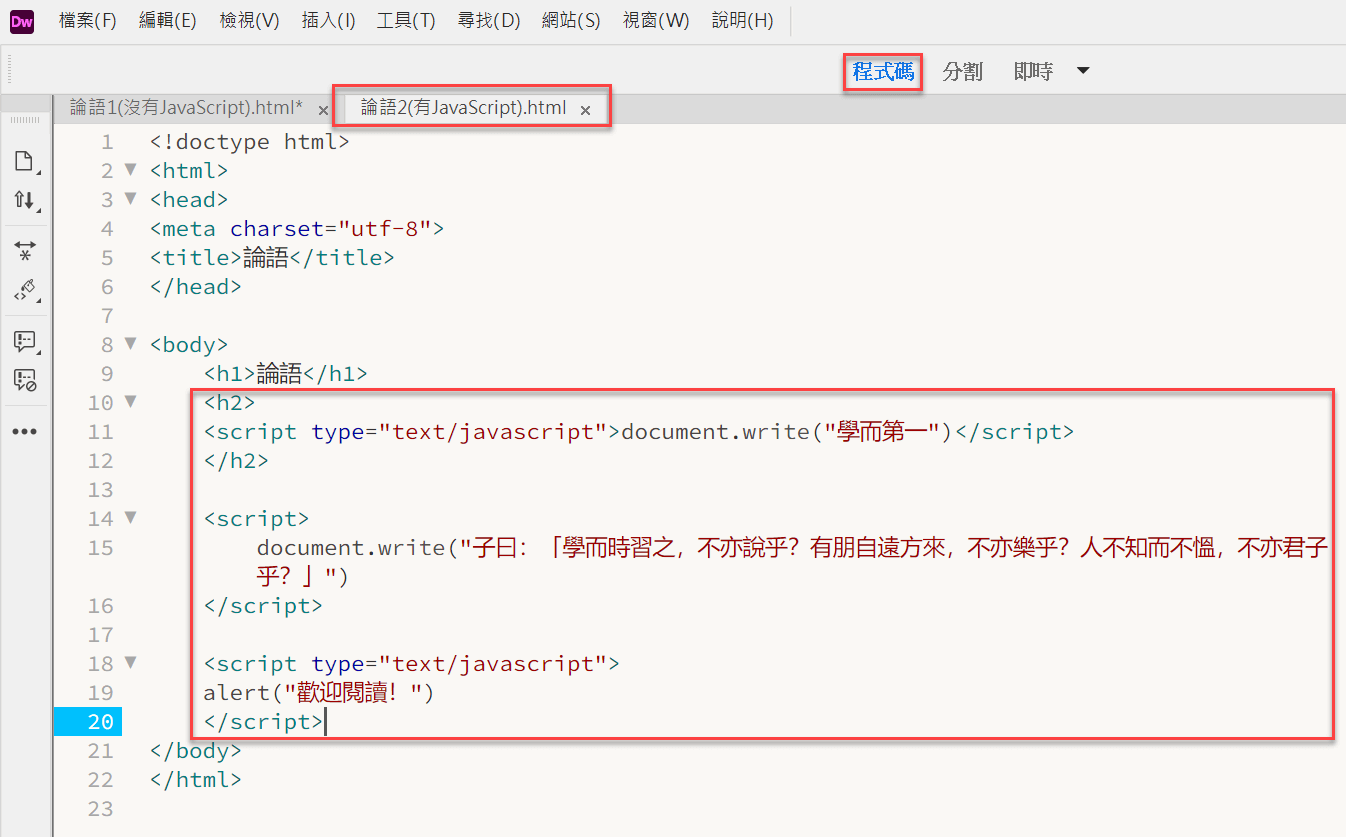The height and width of the screenshot is (837, 1346).
Task: Open the 檔案(F) menu
Action: click(88, 21)
